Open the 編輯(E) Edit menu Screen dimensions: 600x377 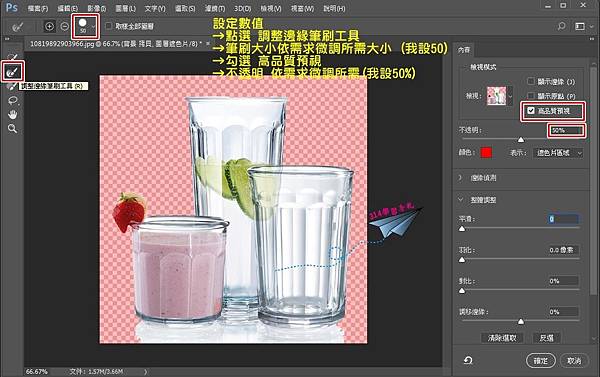click(x=67, y=8)
